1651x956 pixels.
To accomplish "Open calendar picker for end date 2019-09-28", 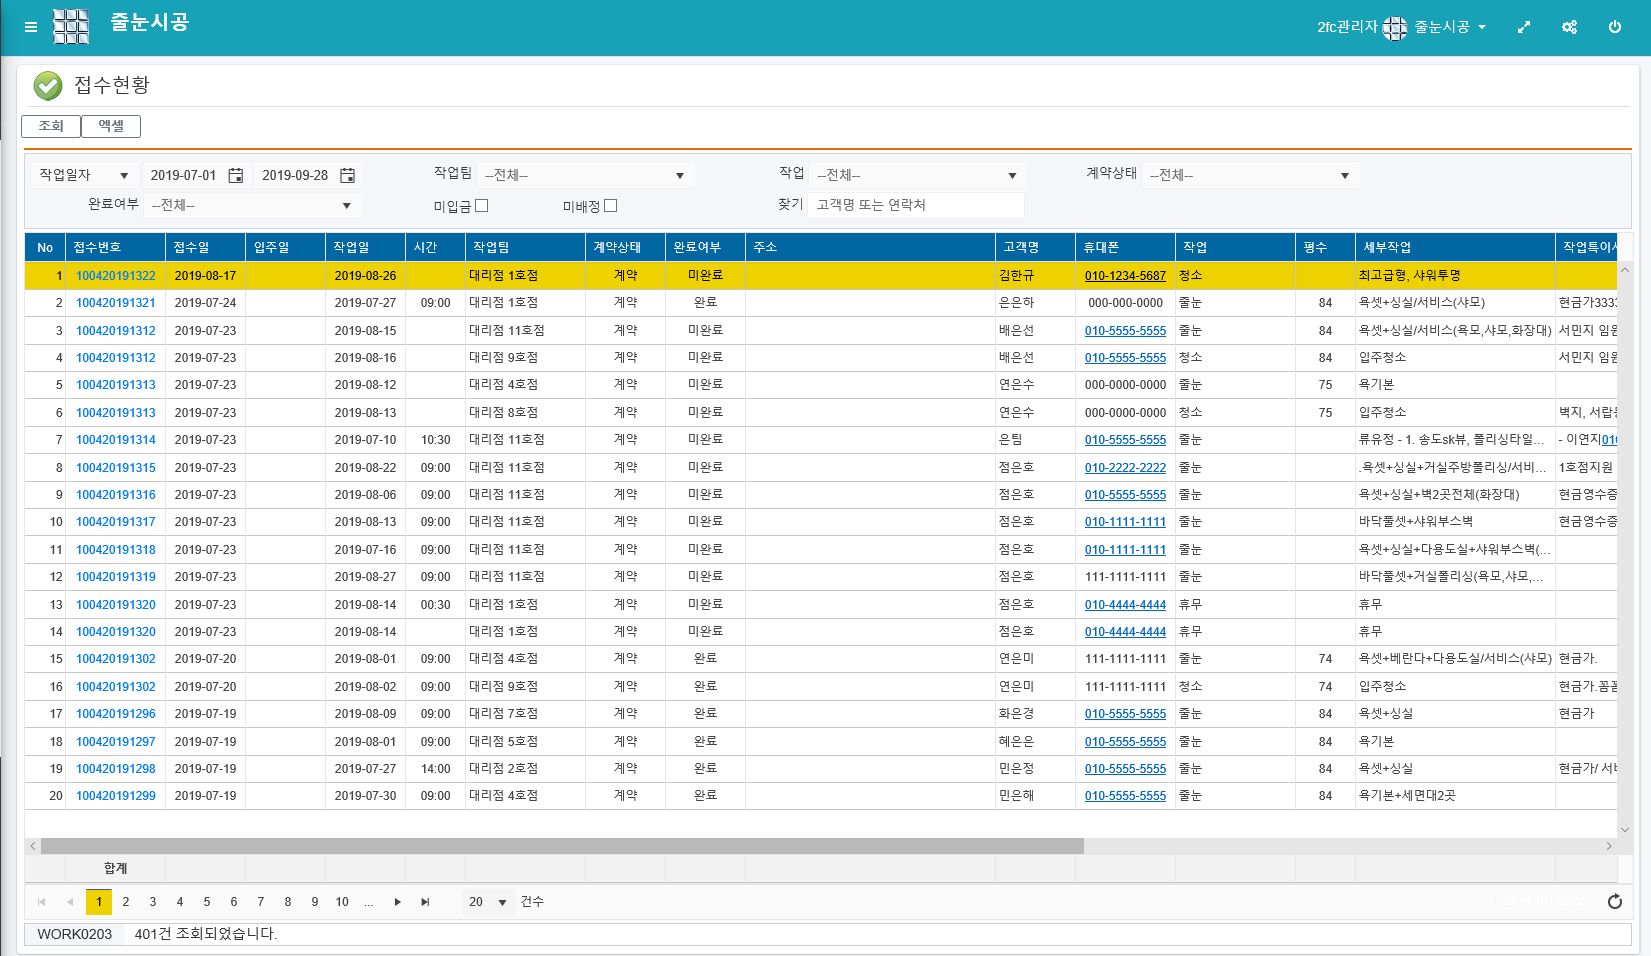I will [347, 176].
